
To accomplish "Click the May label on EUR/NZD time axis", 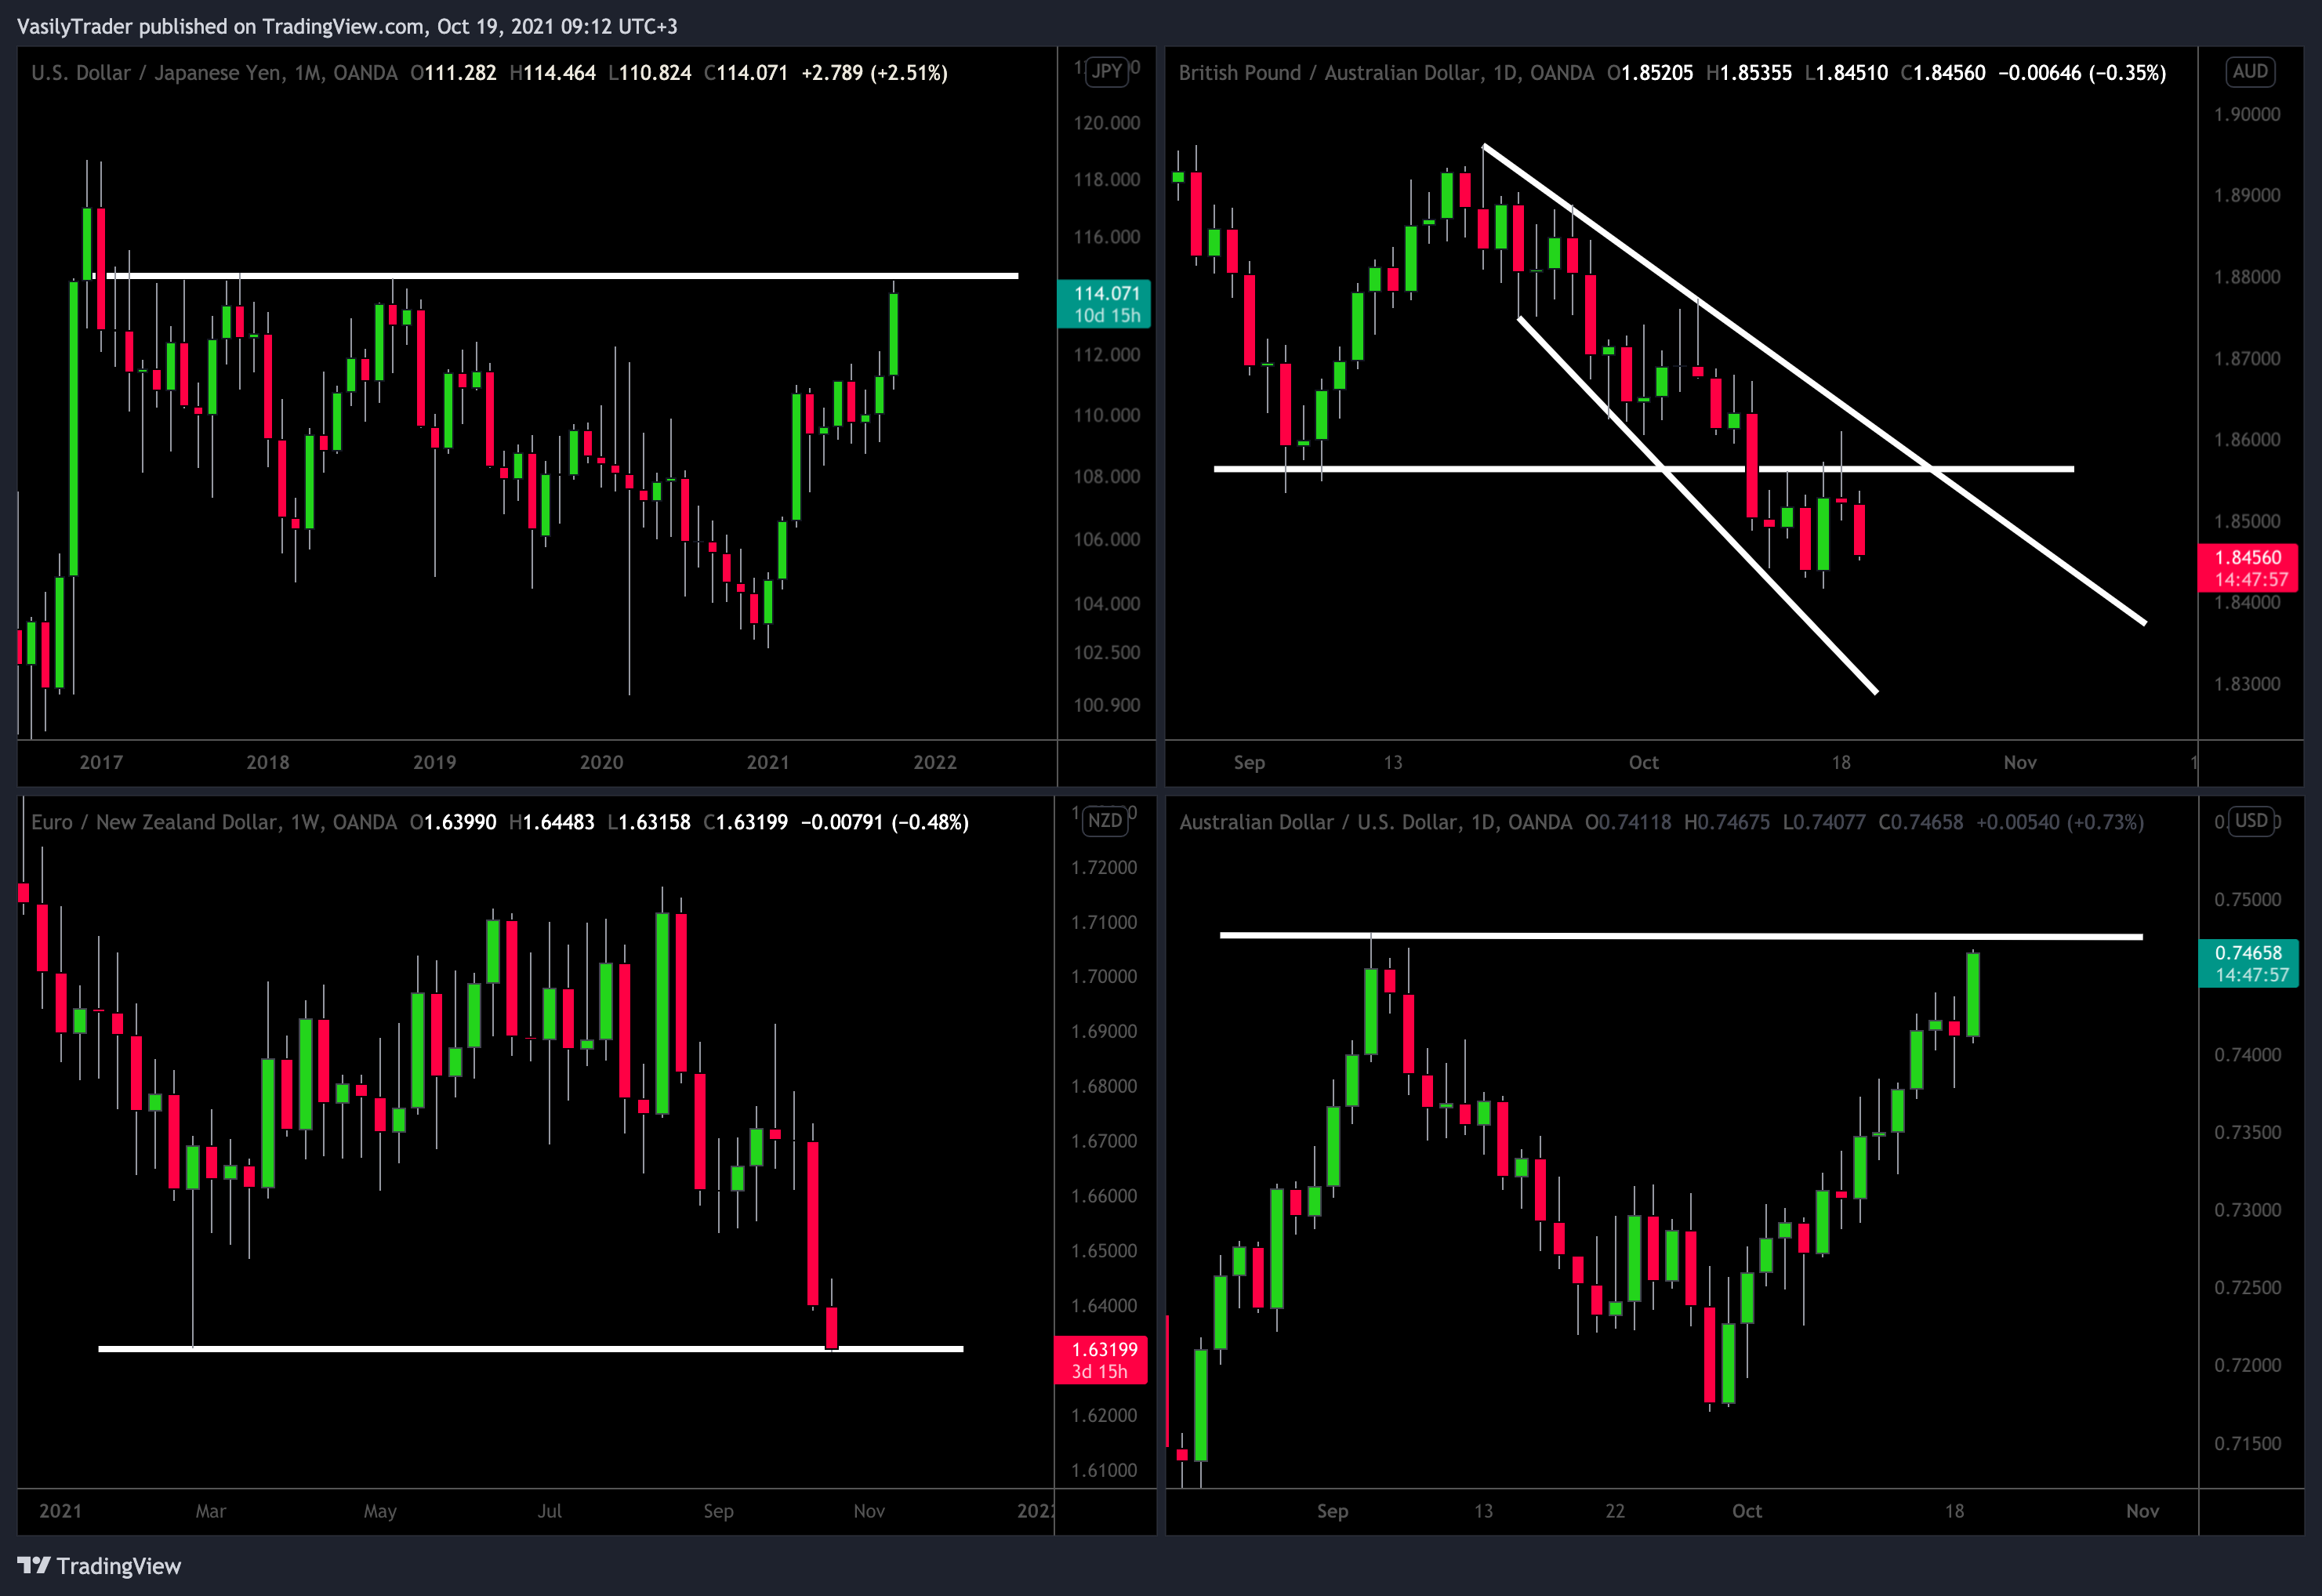I will point(380,1511).
